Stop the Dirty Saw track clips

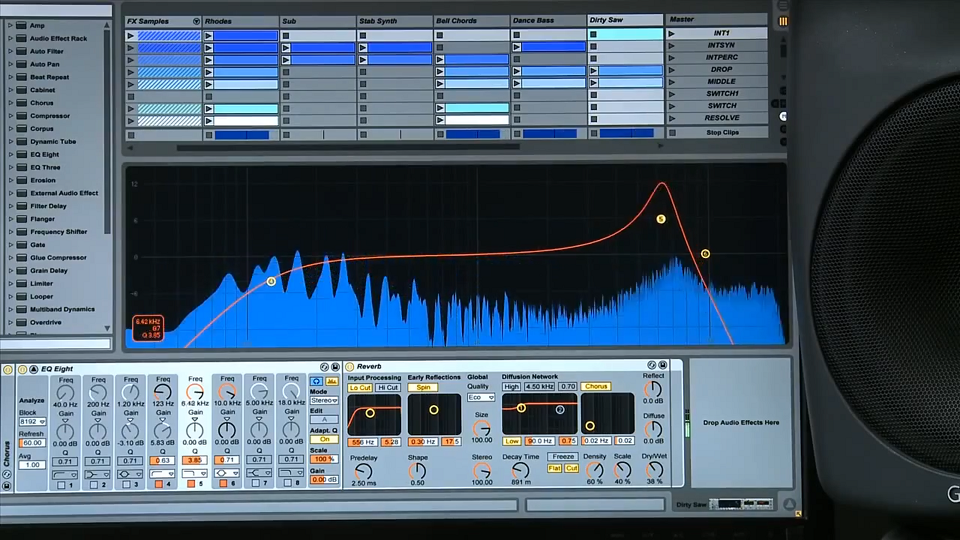pos(593,133)
